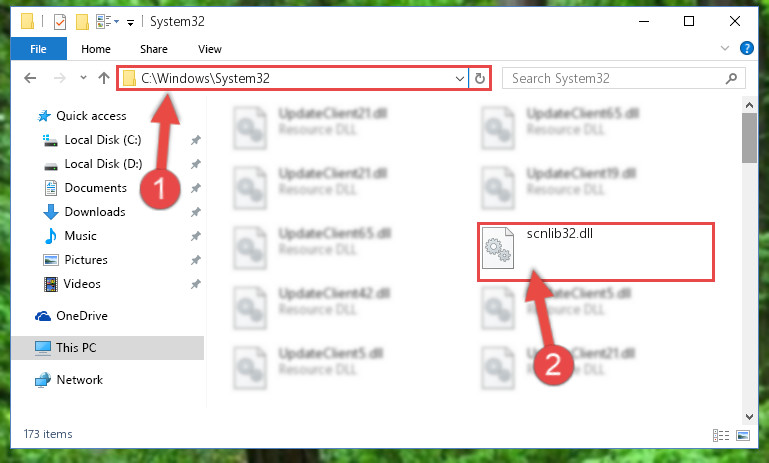
Task: Expand the ribbon with the chevron
Action: tap(724, 48)
